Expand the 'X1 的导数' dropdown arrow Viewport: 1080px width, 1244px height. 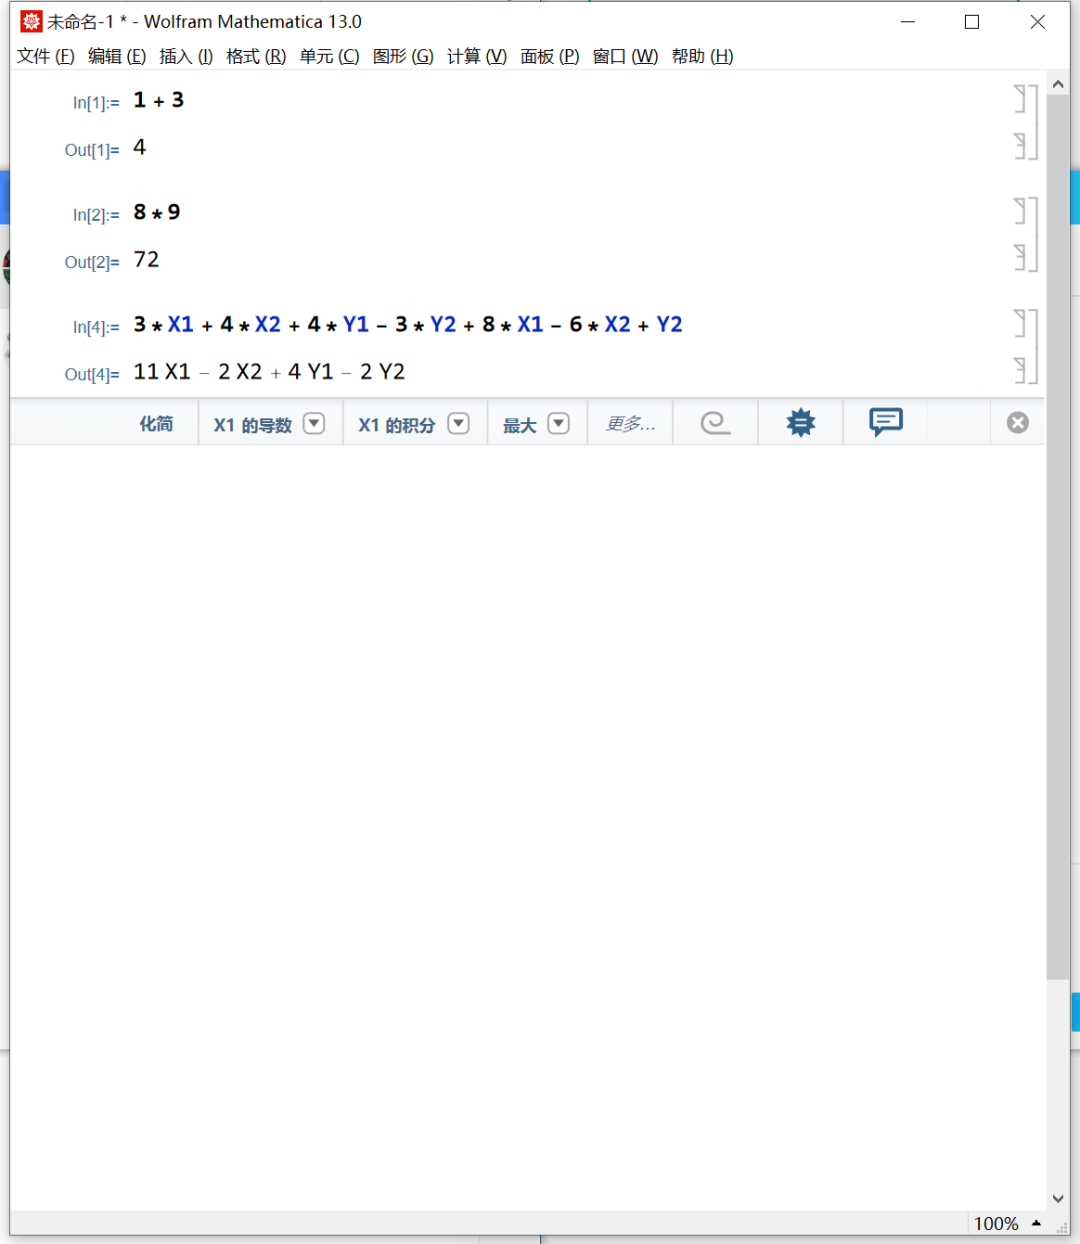click(314, 423)
